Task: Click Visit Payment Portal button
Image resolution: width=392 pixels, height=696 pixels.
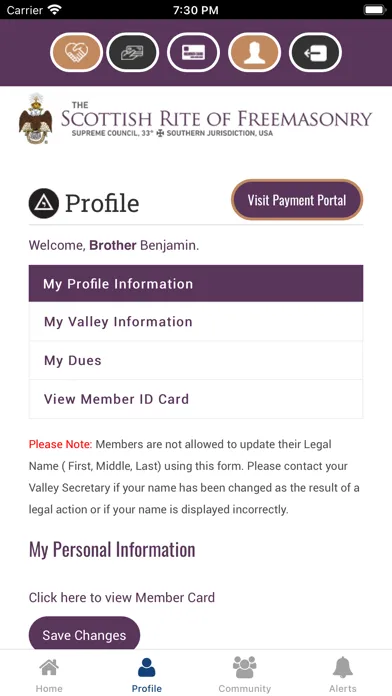Action: tap(297, 200)
